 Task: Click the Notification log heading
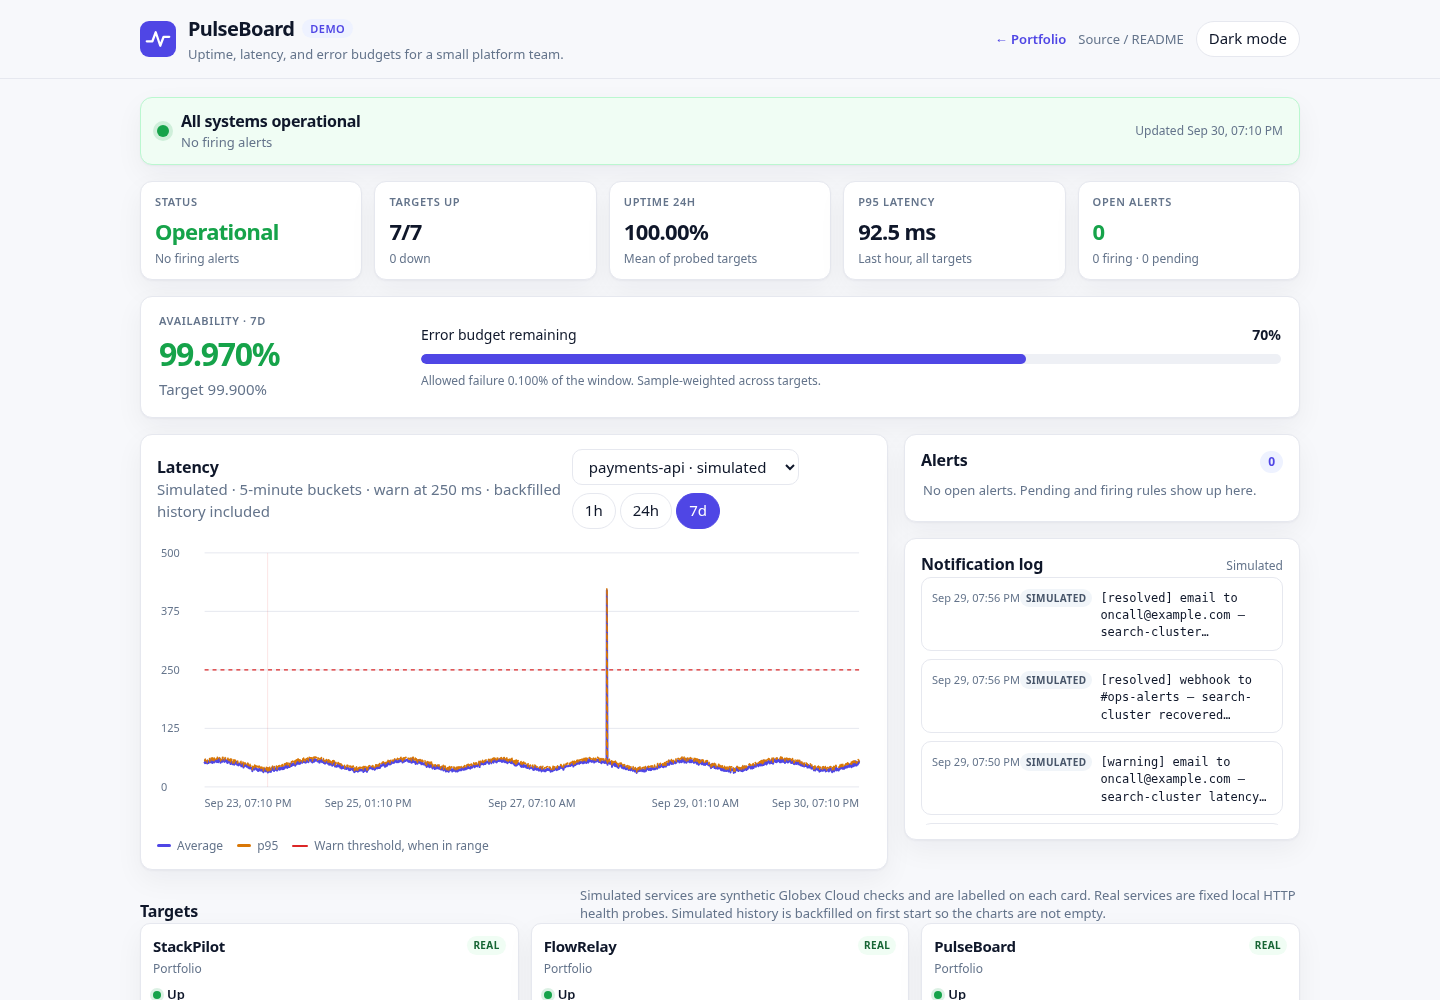[982, 564]
